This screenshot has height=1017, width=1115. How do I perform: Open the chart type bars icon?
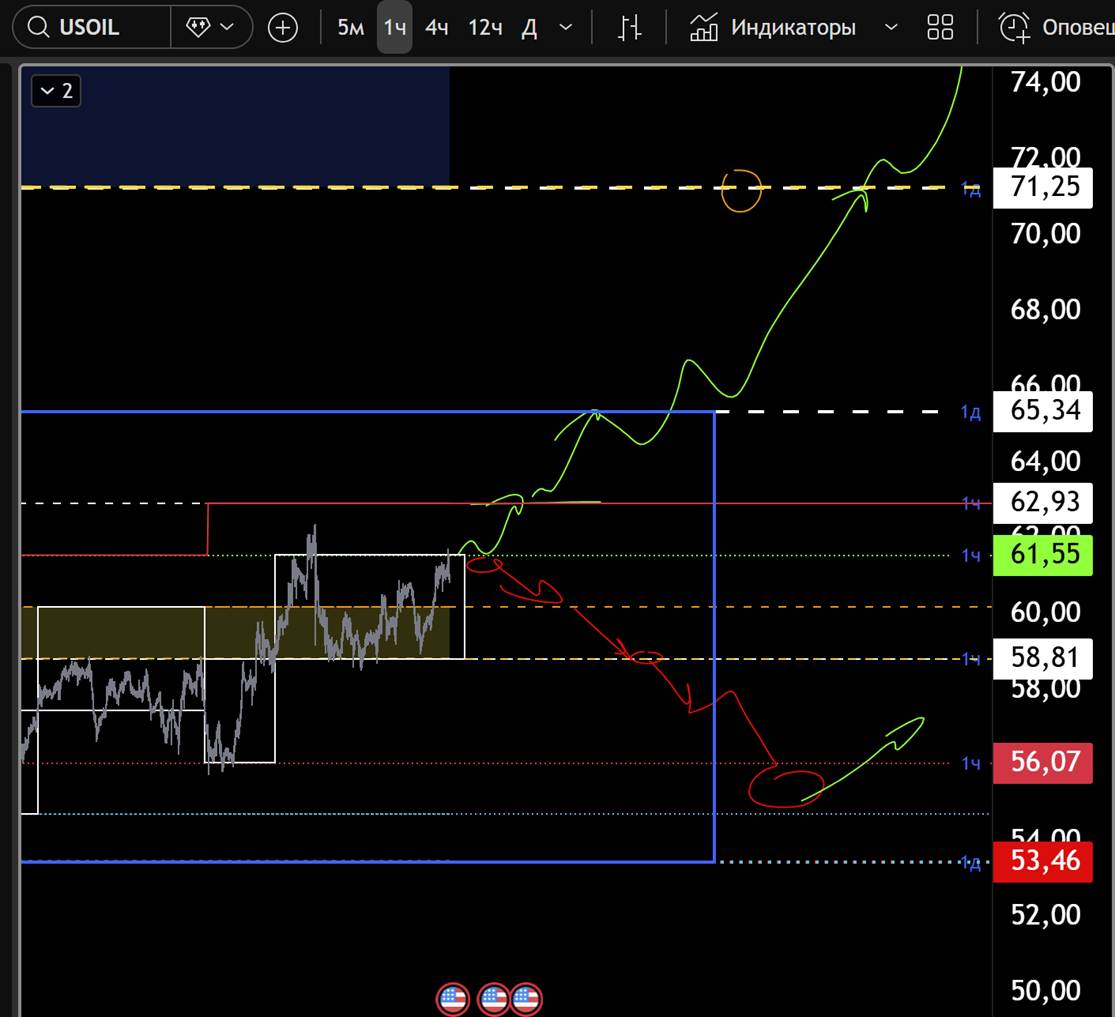629,27
